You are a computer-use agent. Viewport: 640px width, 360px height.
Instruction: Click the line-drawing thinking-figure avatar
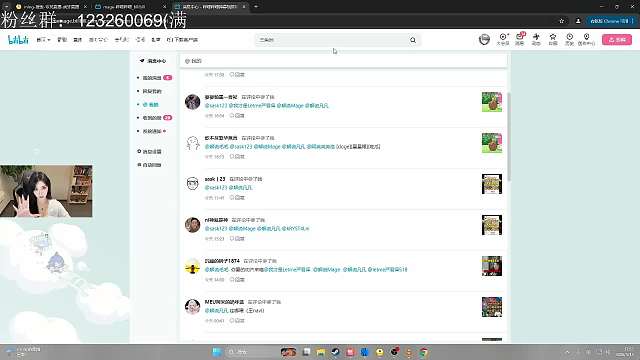click(x=192, y=143)
